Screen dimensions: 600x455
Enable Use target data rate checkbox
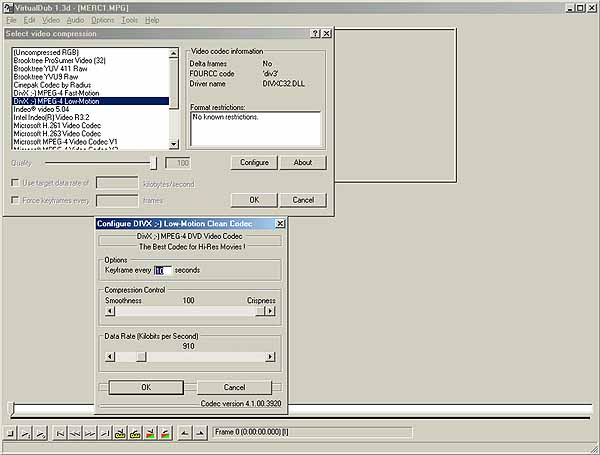pyautogui.click(x=15, y=183)
